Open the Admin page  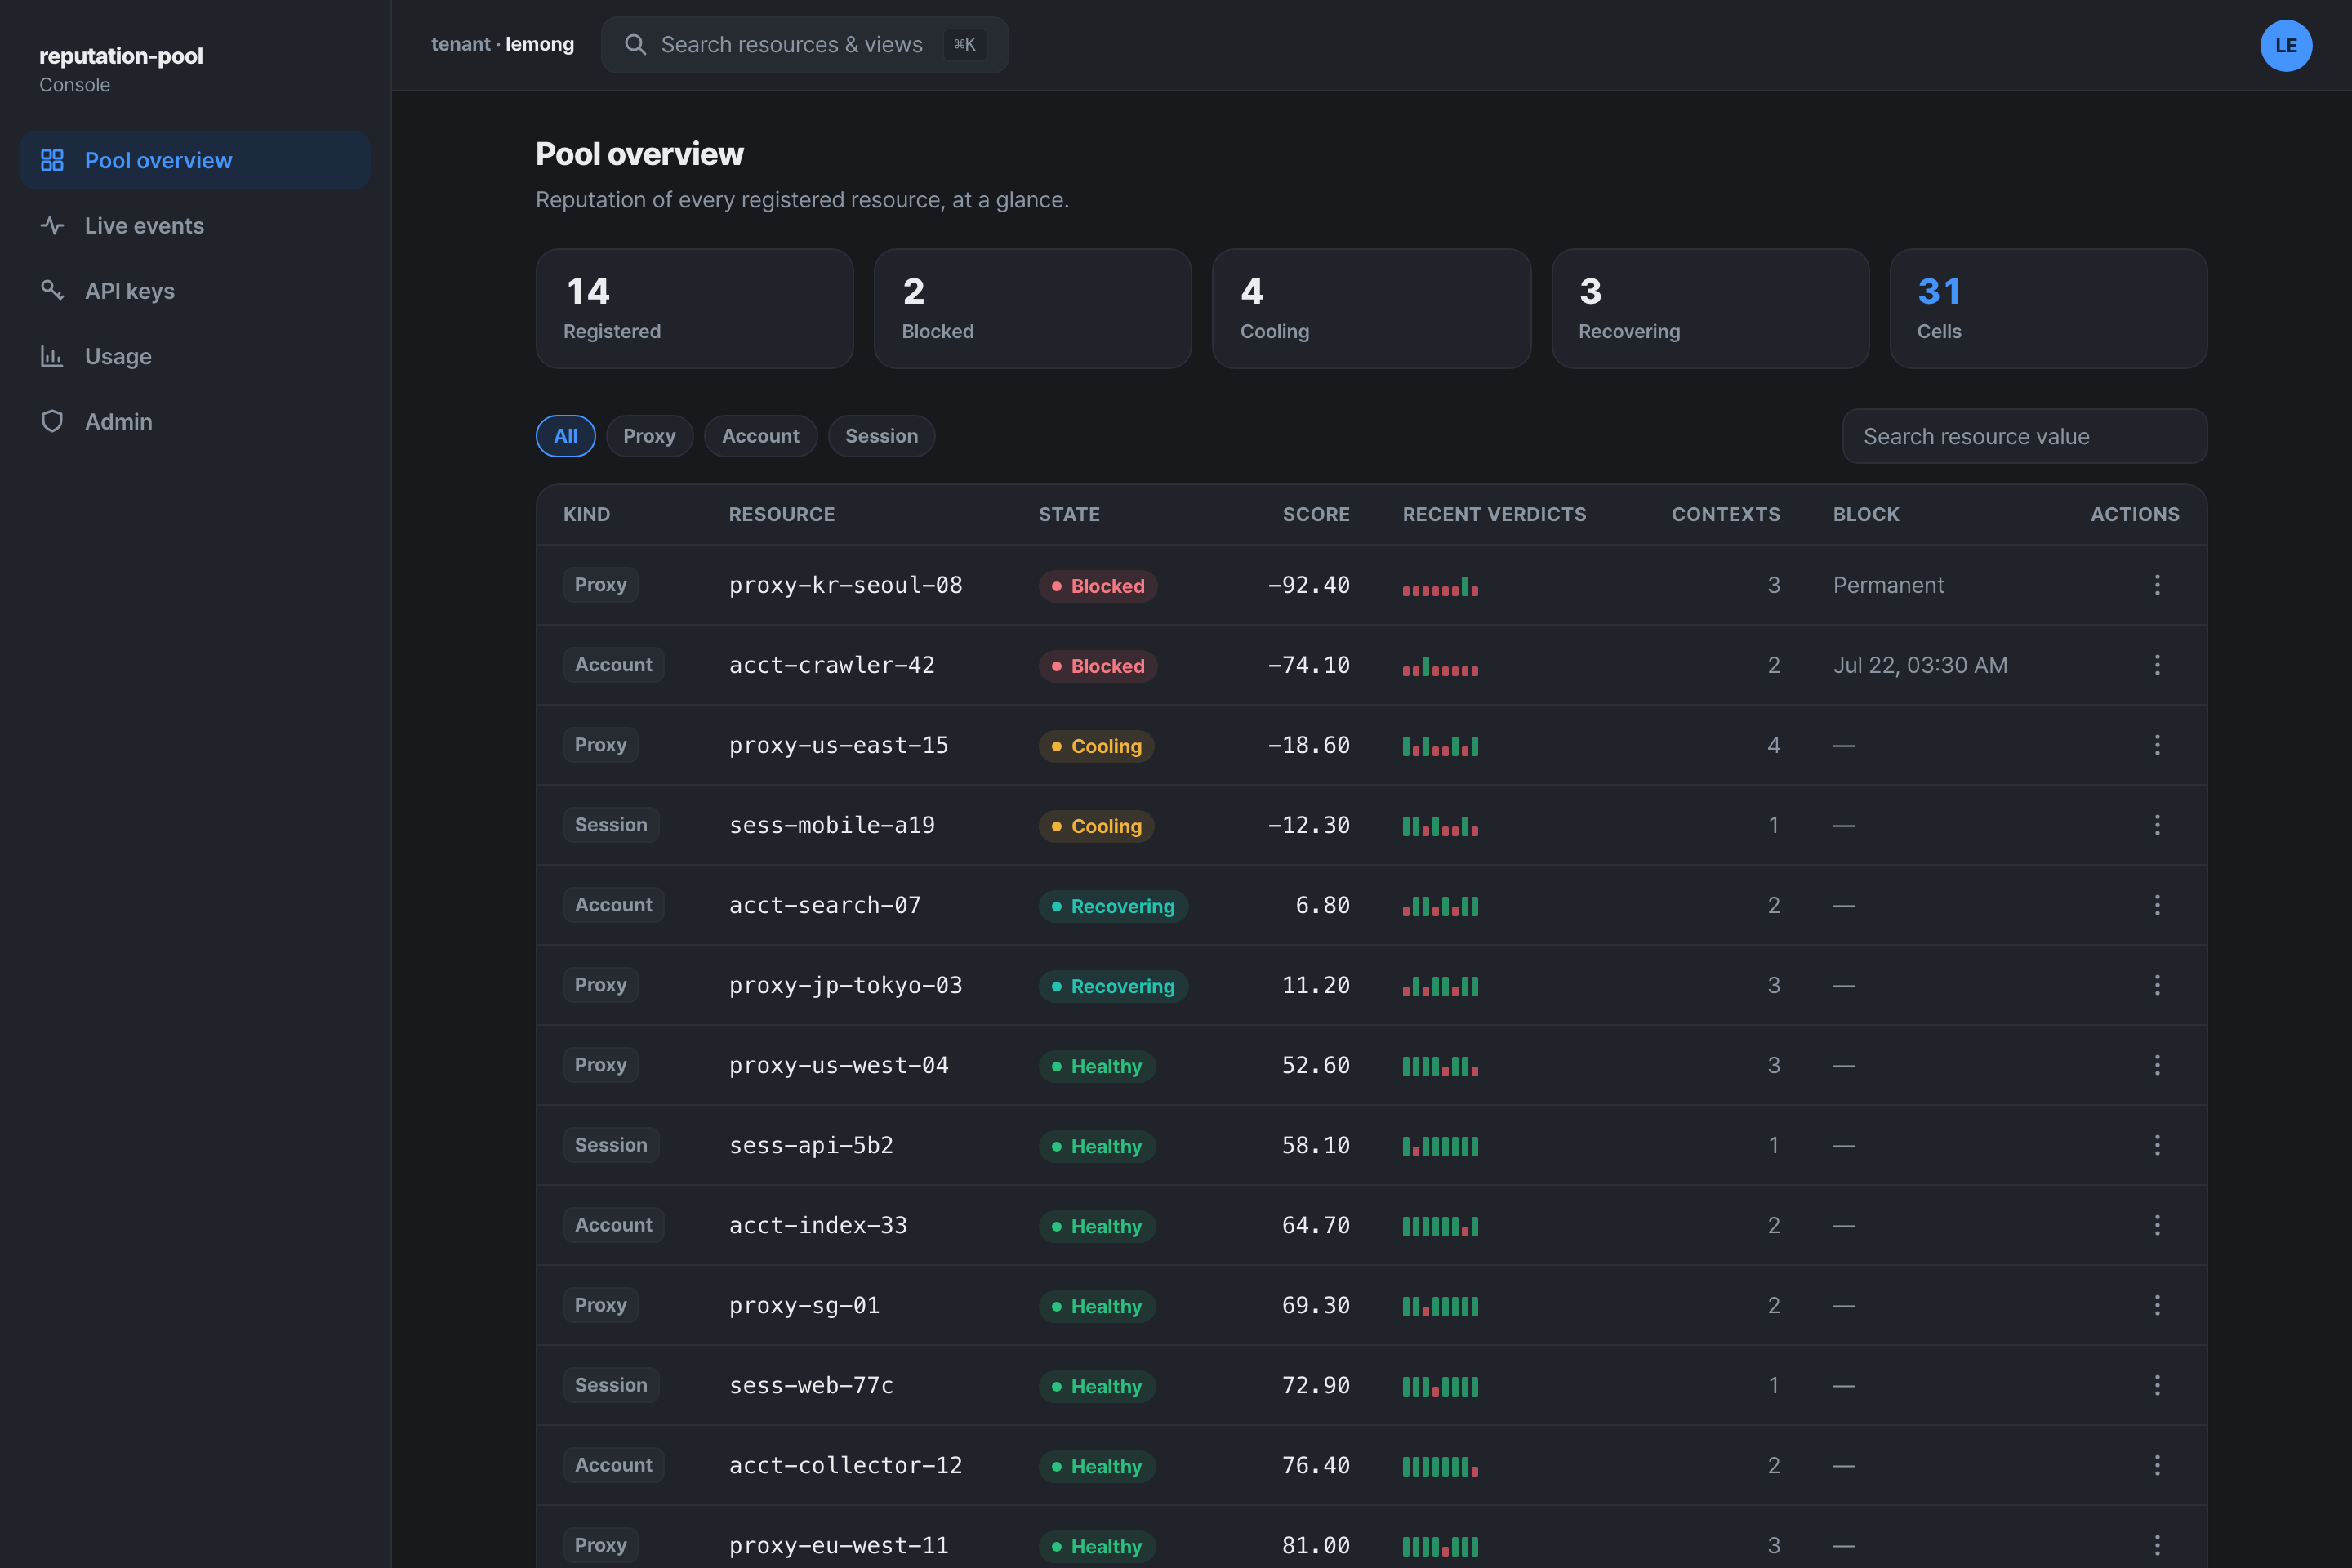(195, 421)
